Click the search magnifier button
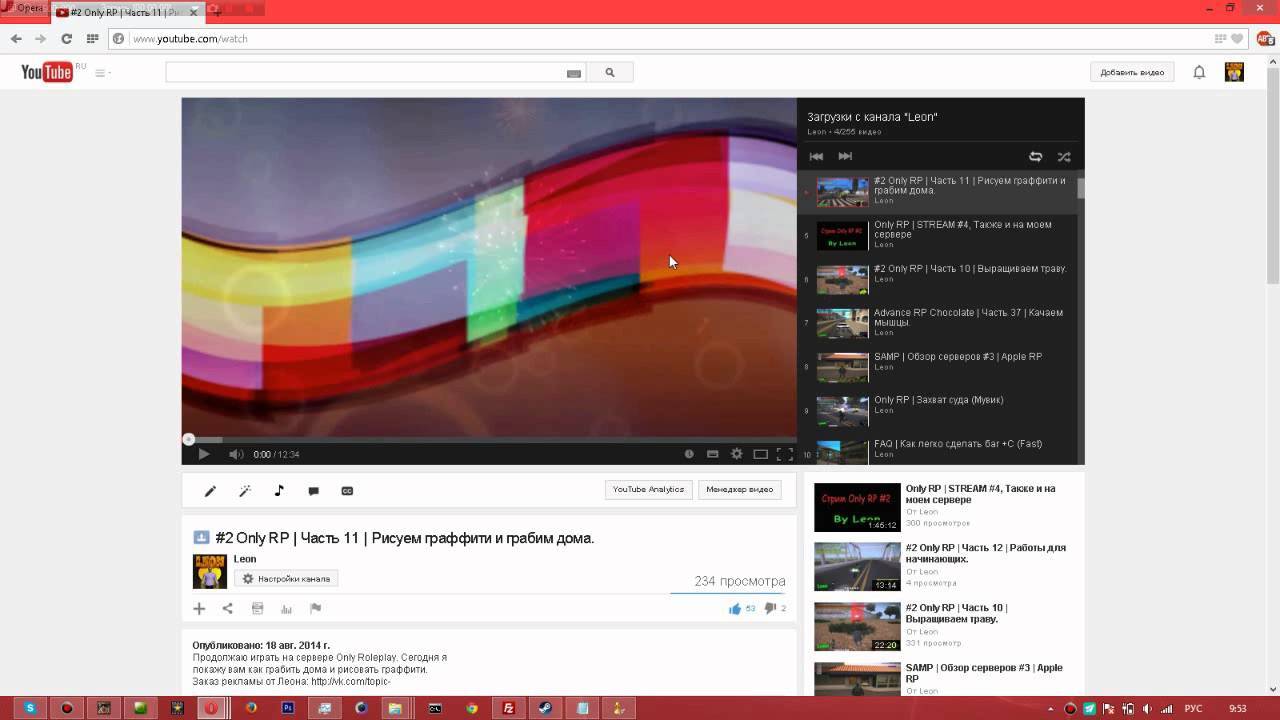 coord(610,72)
